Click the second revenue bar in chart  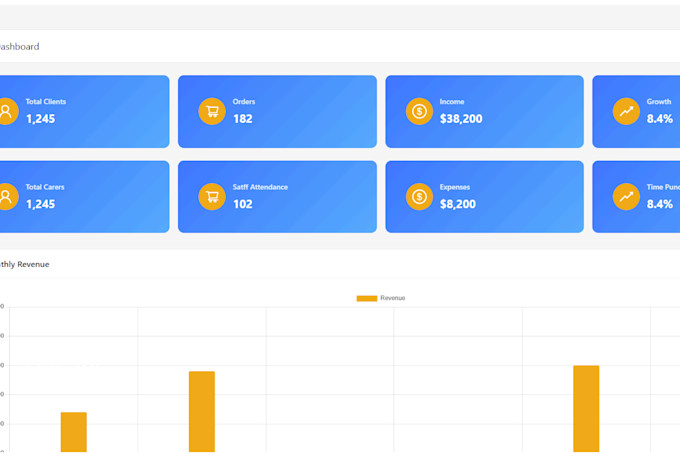[202, 412]
